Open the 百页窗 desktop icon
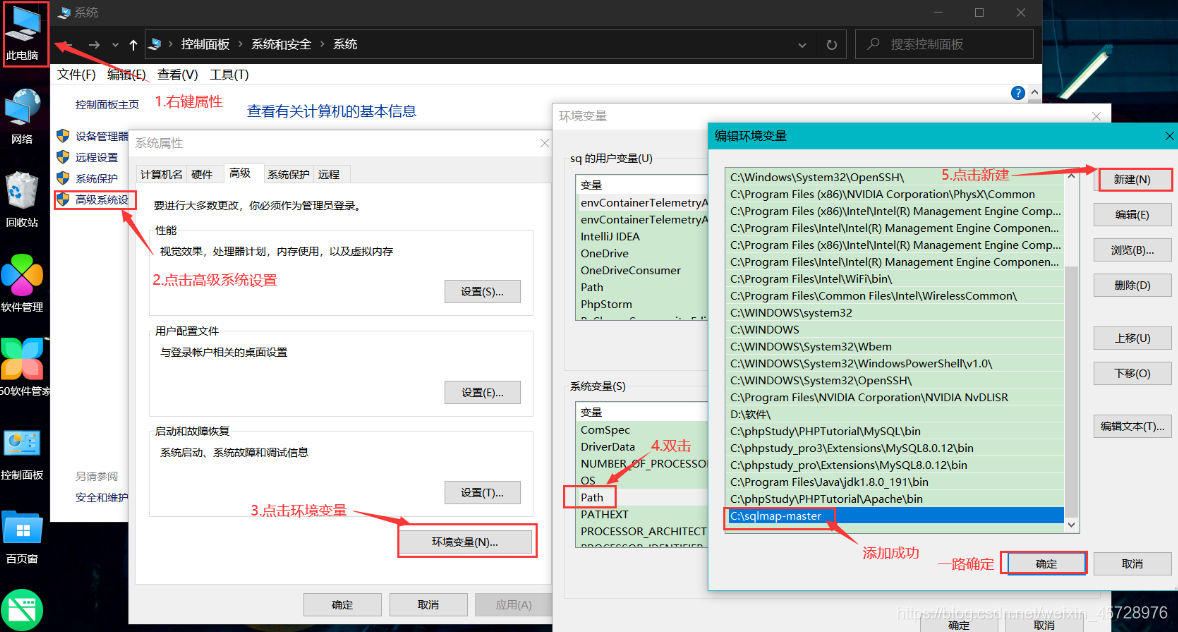This screenshot has height=632, width=1178. 22,537
